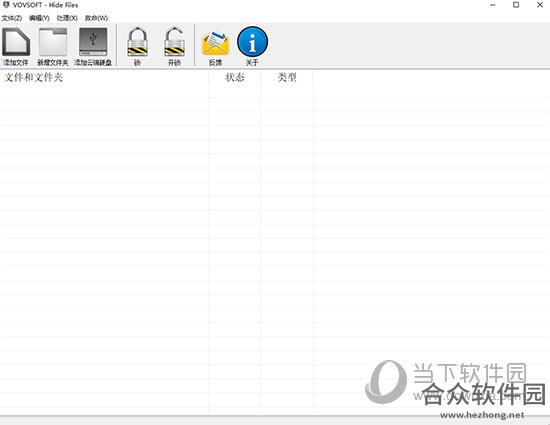The height and width of the screenshot is (425, 550).
Task: Click the 添加文件 (add file) toolbar icon
Action: click(16, 42)
